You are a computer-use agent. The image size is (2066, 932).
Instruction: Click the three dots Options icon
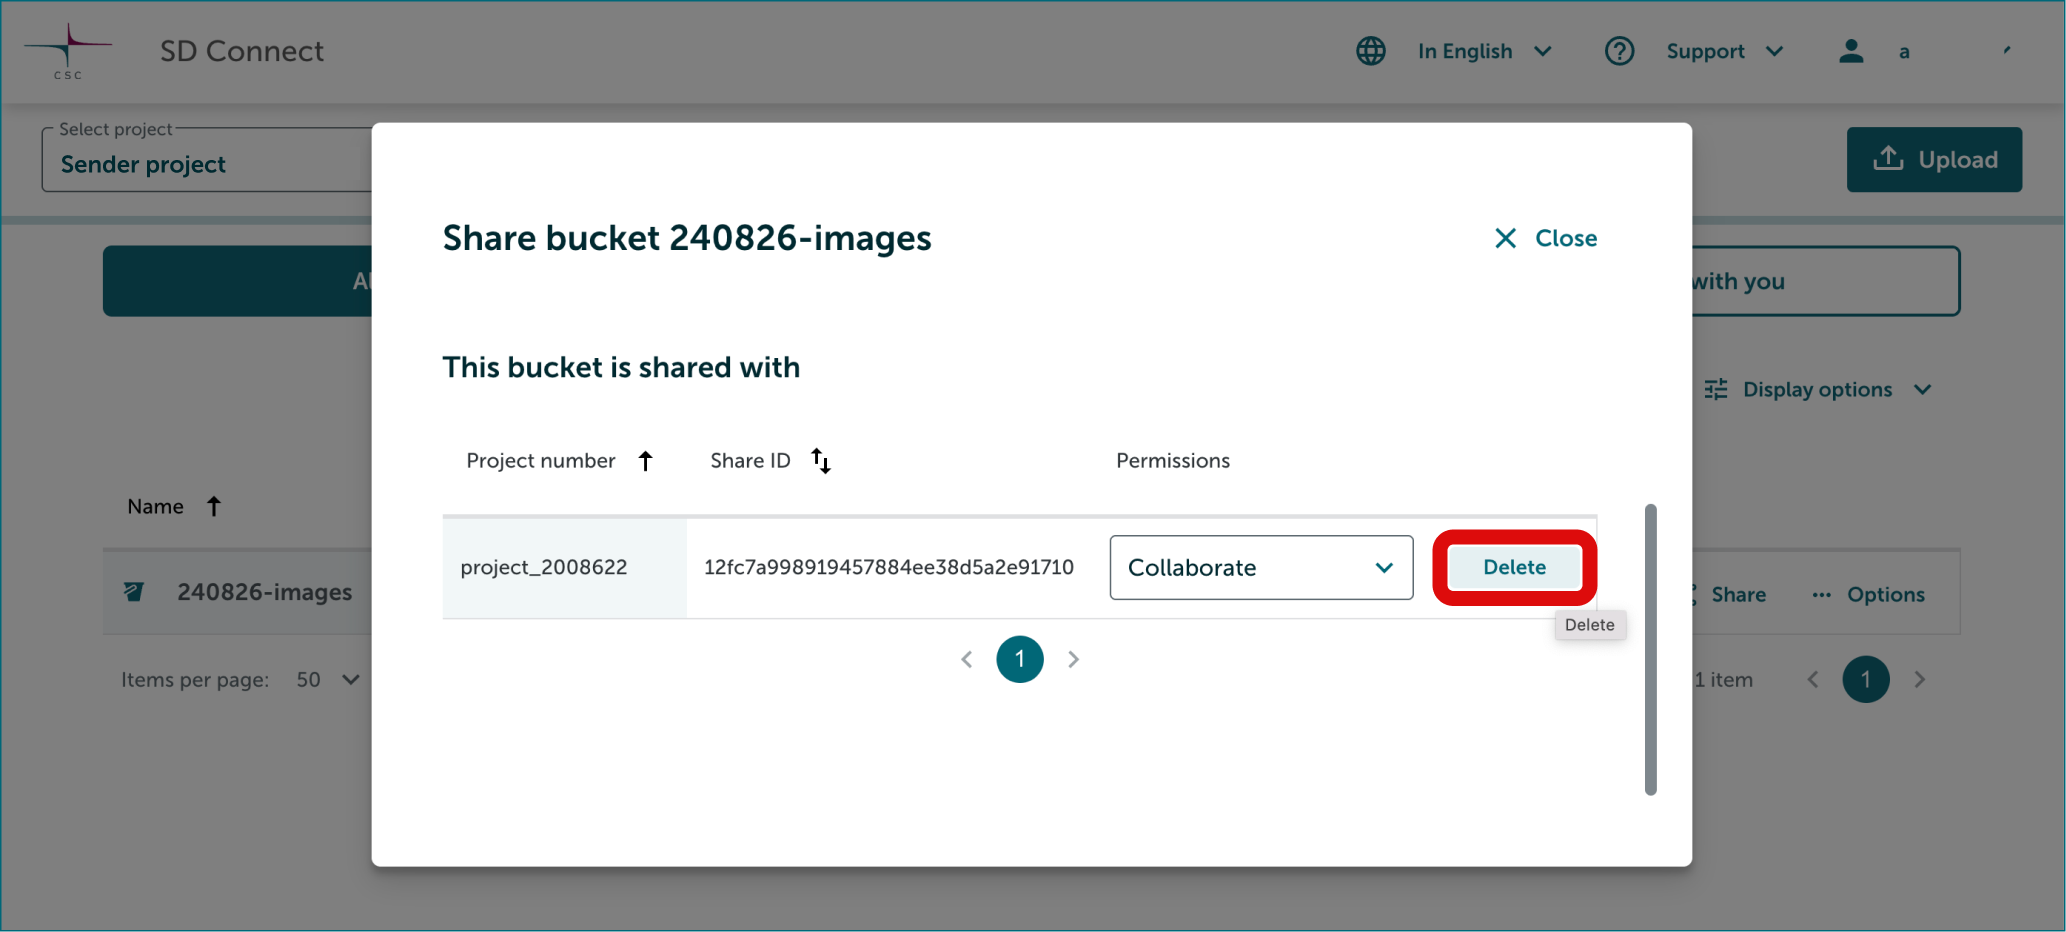click(x=1822, y=595)
